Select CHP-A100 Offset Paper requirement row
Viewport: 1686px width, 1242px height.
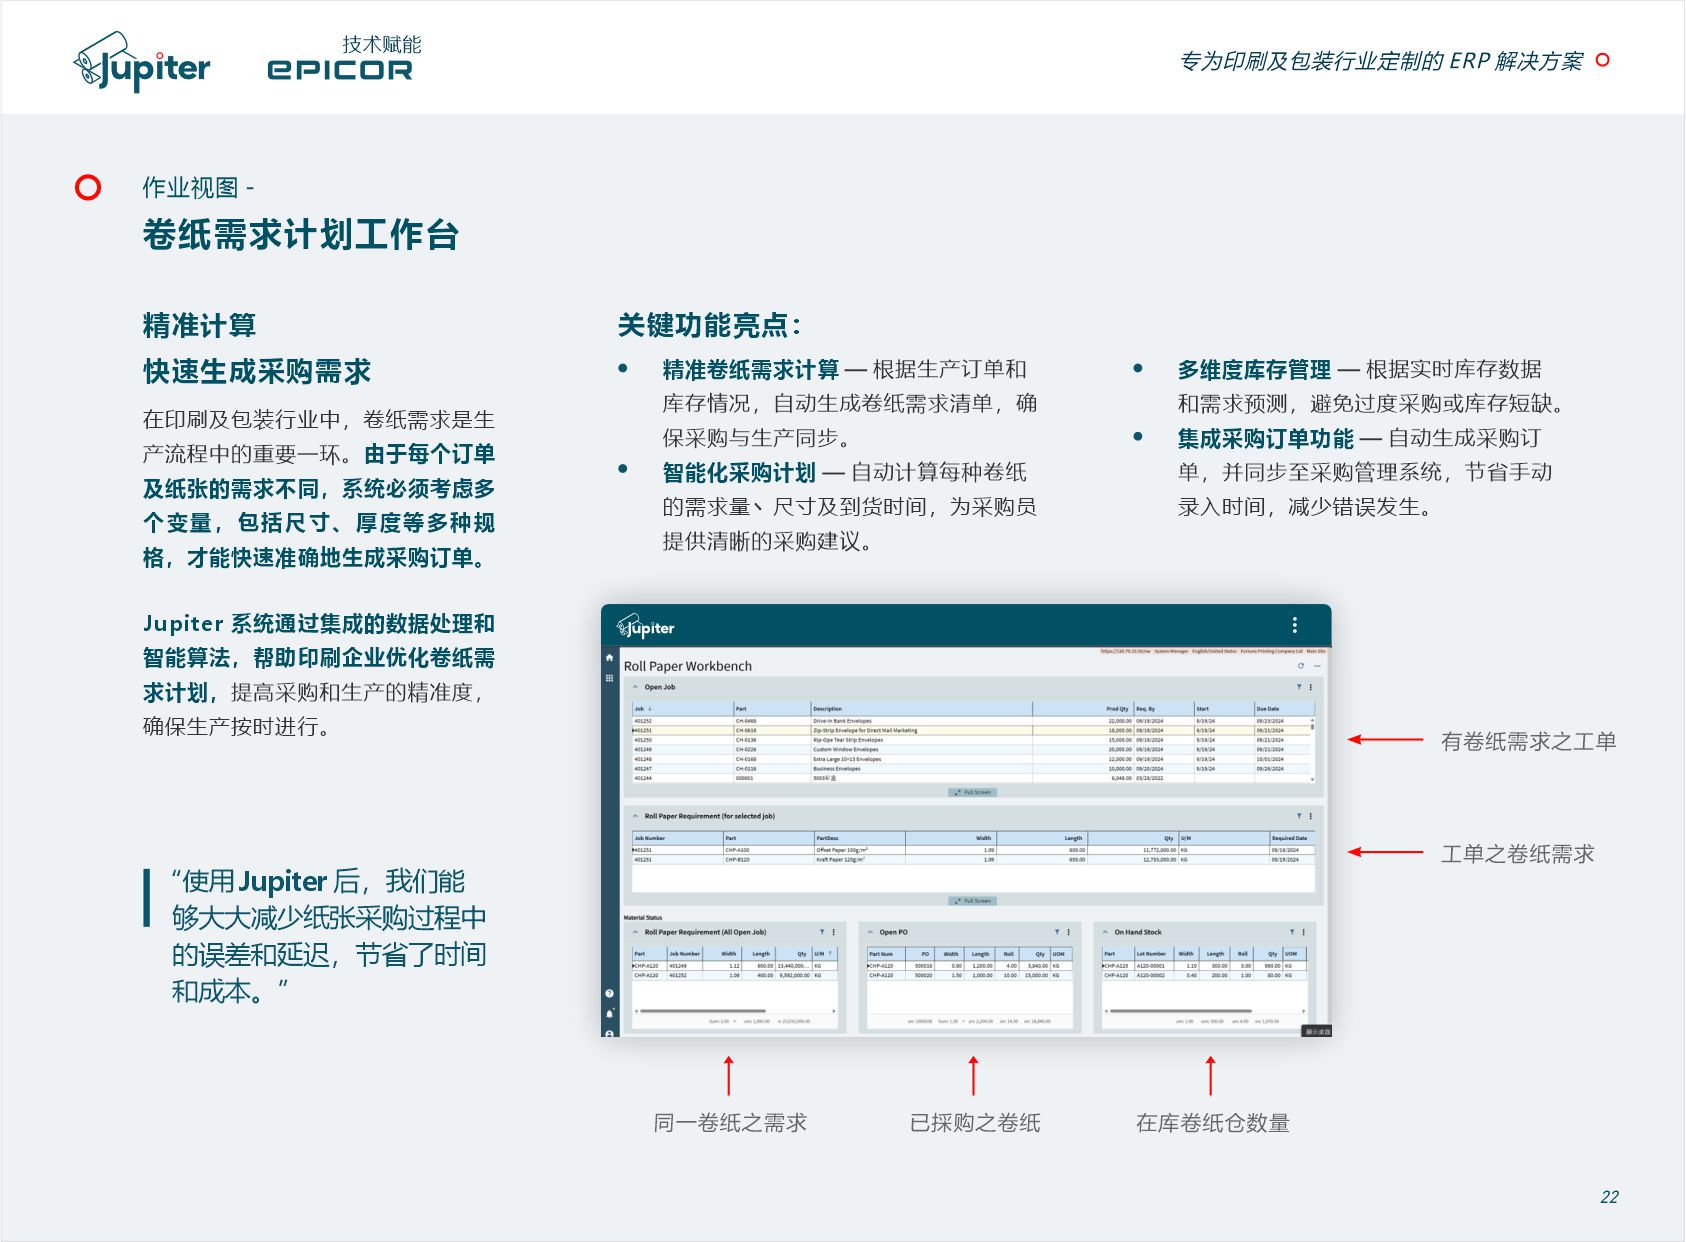972,850
